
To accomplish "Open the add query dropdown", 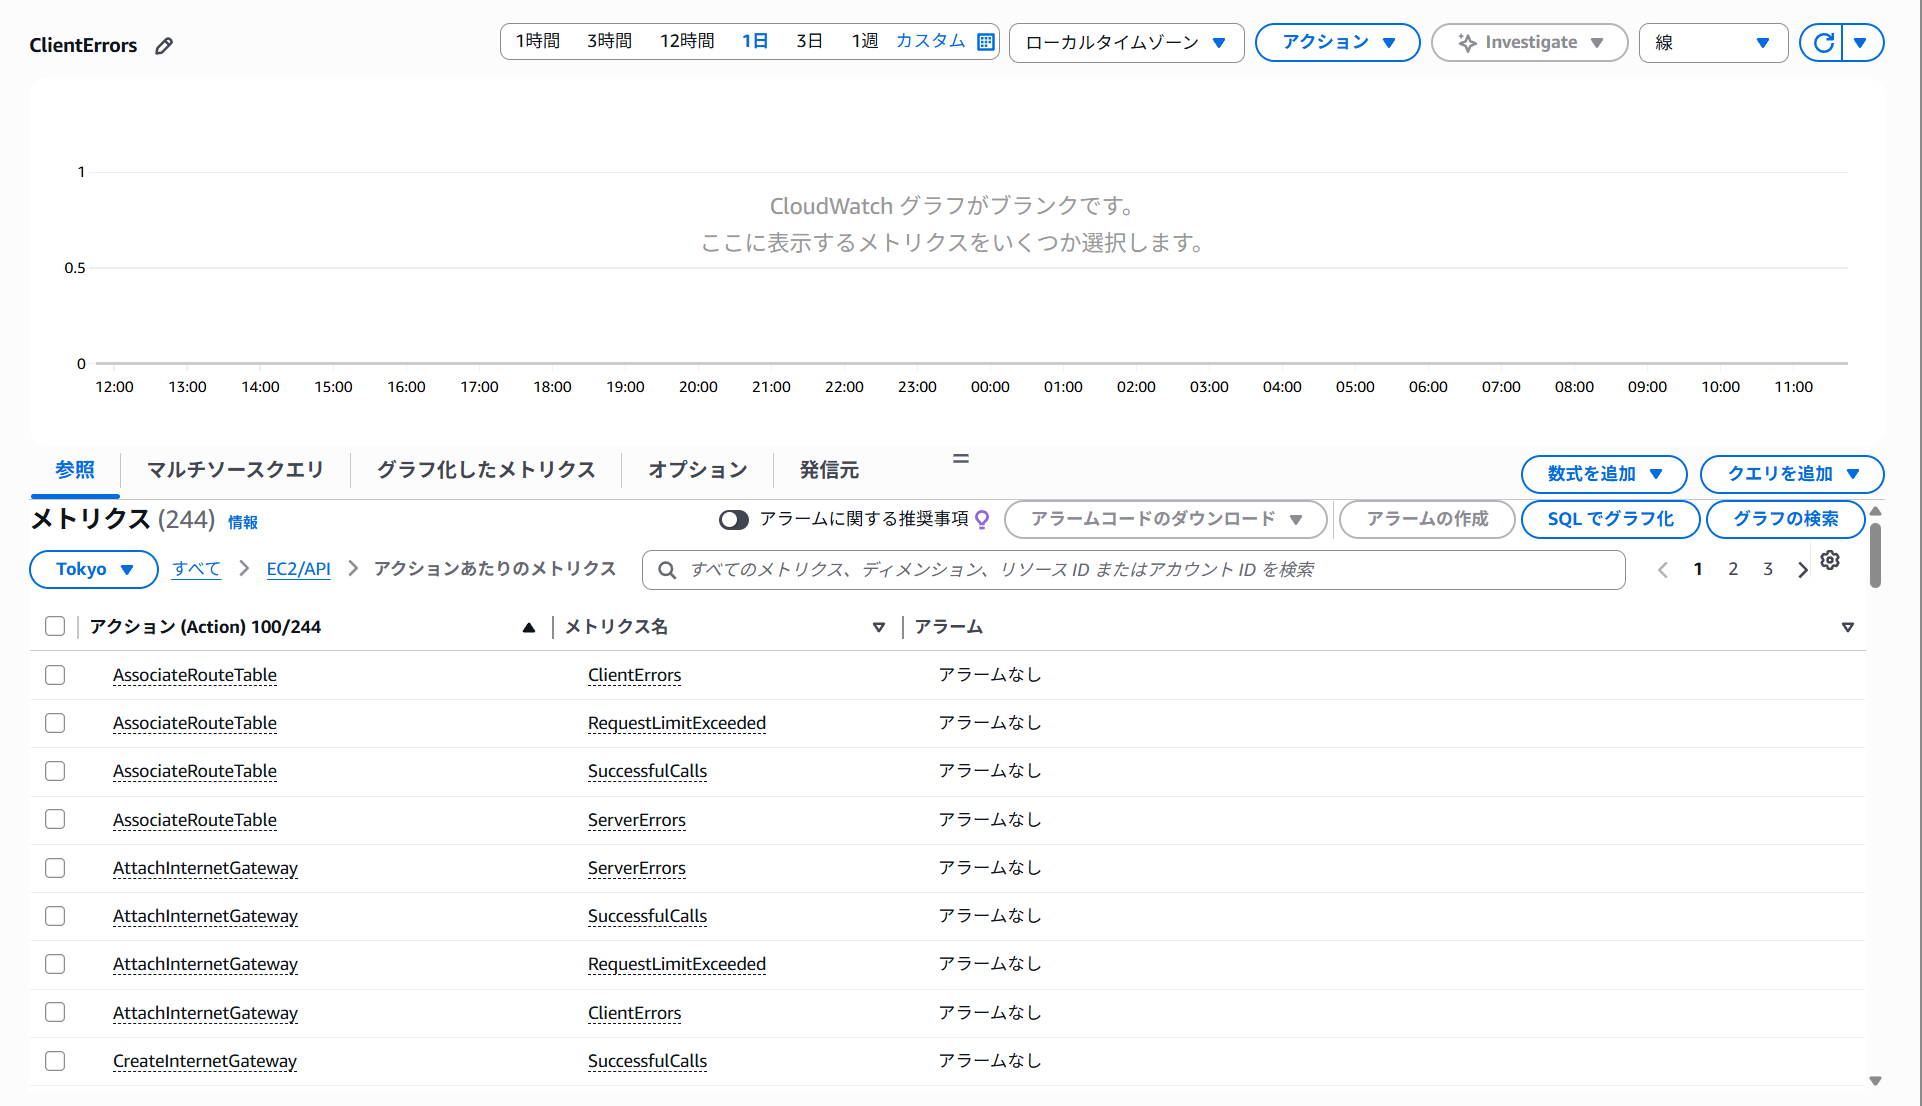I will [x=1792, y=474].
